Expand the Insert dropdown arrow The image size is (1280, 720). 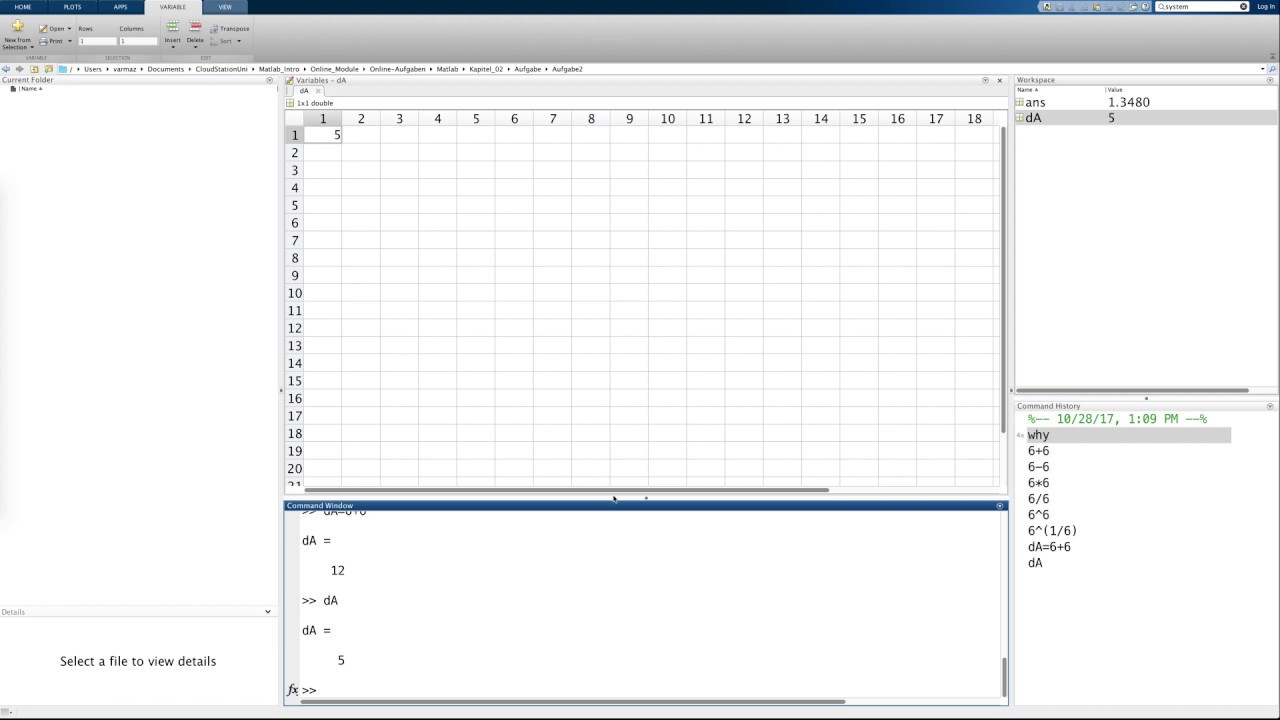tap(173, 47)
